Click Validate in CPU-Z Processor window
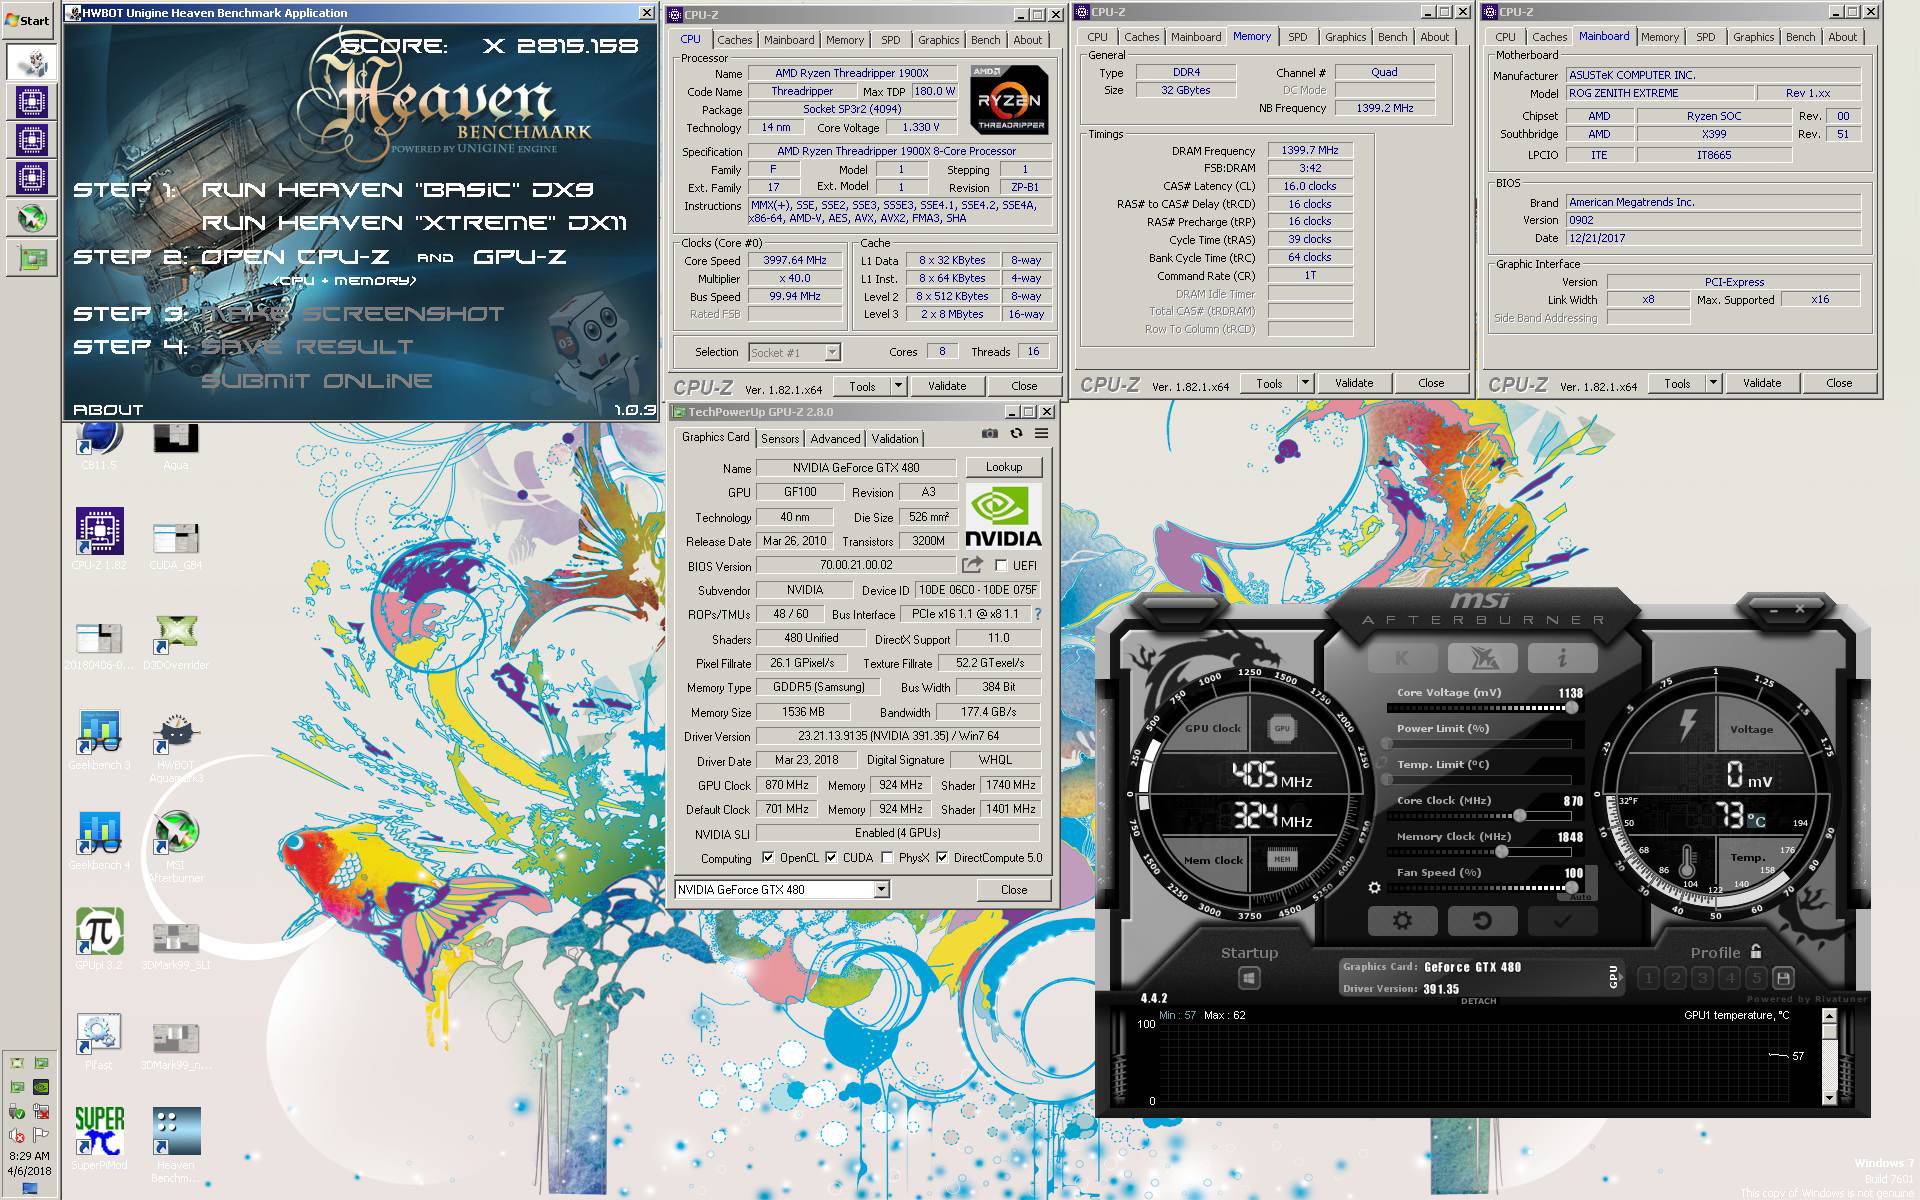Image resolution: width=1920 pixels, height=1200 pixels. (x=947, y=386)
